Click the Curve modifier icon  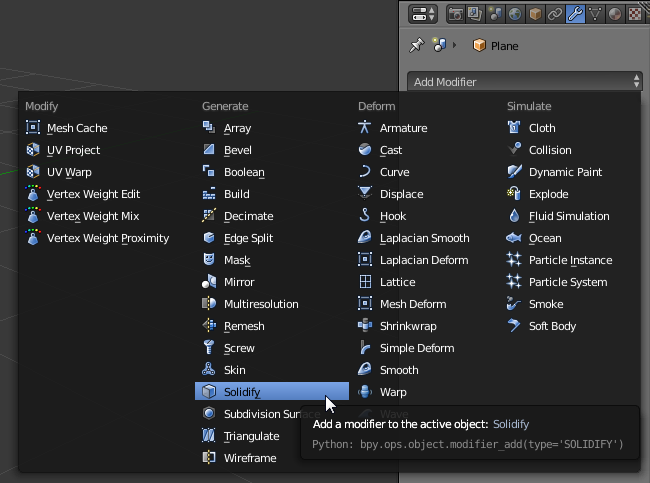click(x=365, y=171)
